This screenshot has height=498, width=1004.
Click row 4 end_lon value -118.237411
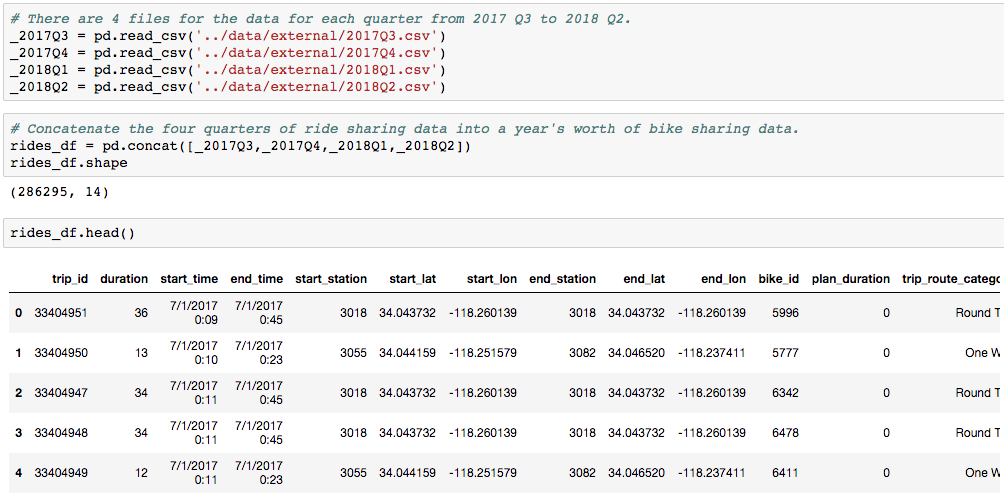tap(711, 472)
